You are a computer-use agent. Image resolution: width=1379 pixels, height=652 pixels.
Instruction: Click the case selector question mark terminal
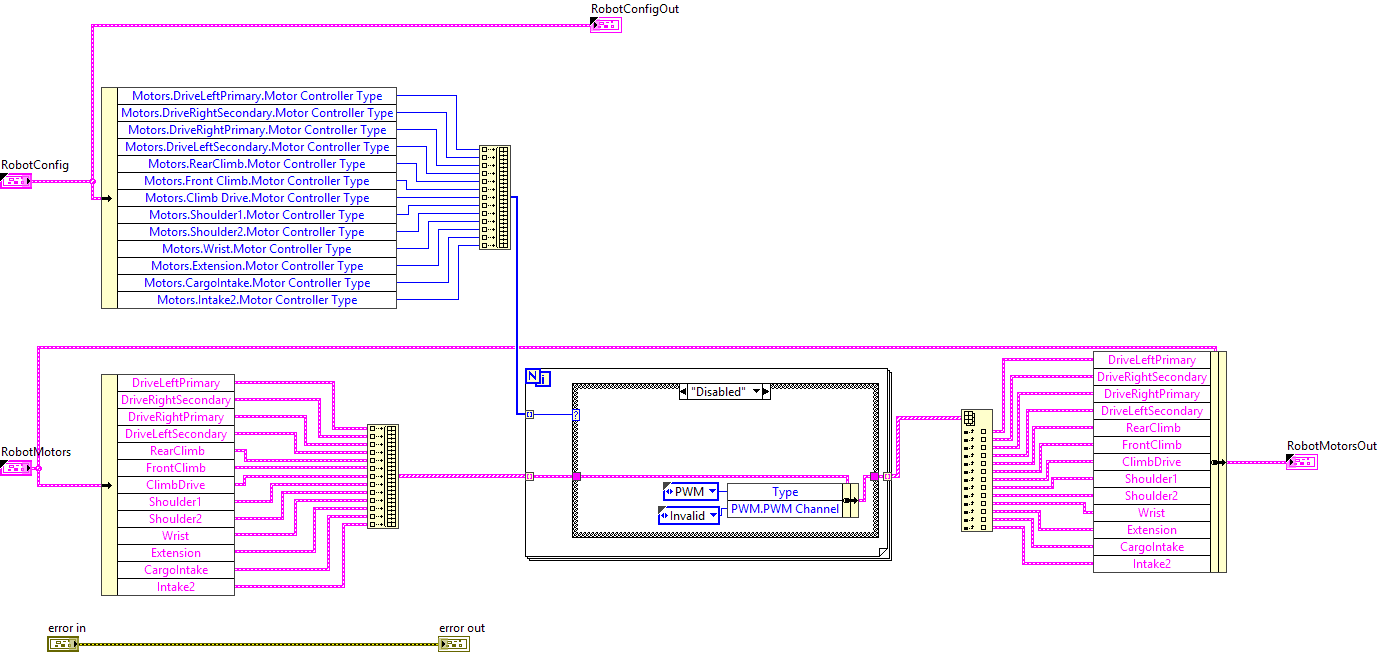tap(576, 413)
